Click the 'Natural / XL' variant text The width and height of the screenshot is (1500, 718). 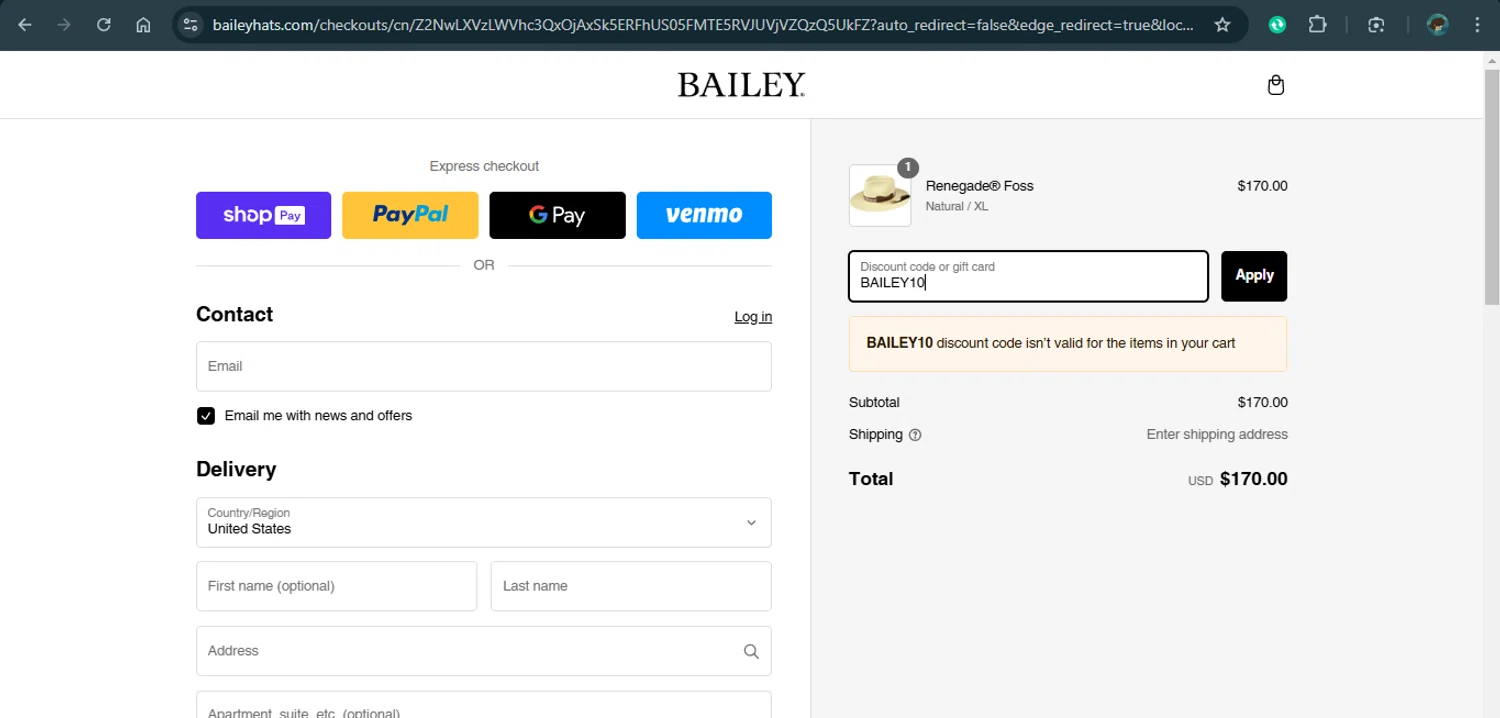click(957, 207)
